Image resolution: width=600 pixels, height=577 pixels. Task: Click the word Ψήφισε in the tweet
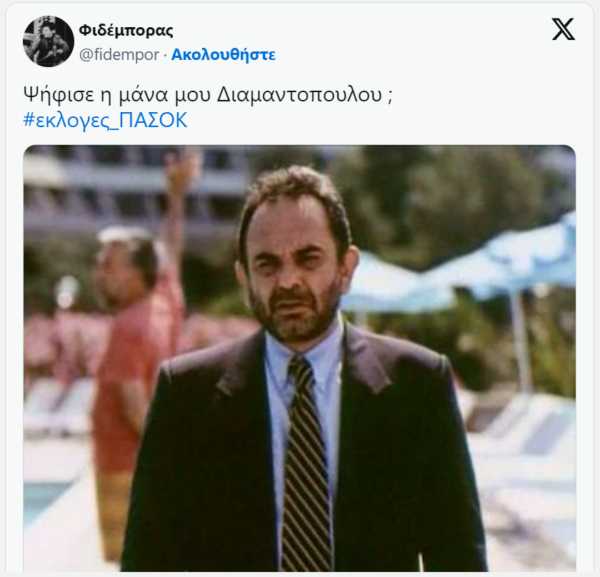[59, 95]
